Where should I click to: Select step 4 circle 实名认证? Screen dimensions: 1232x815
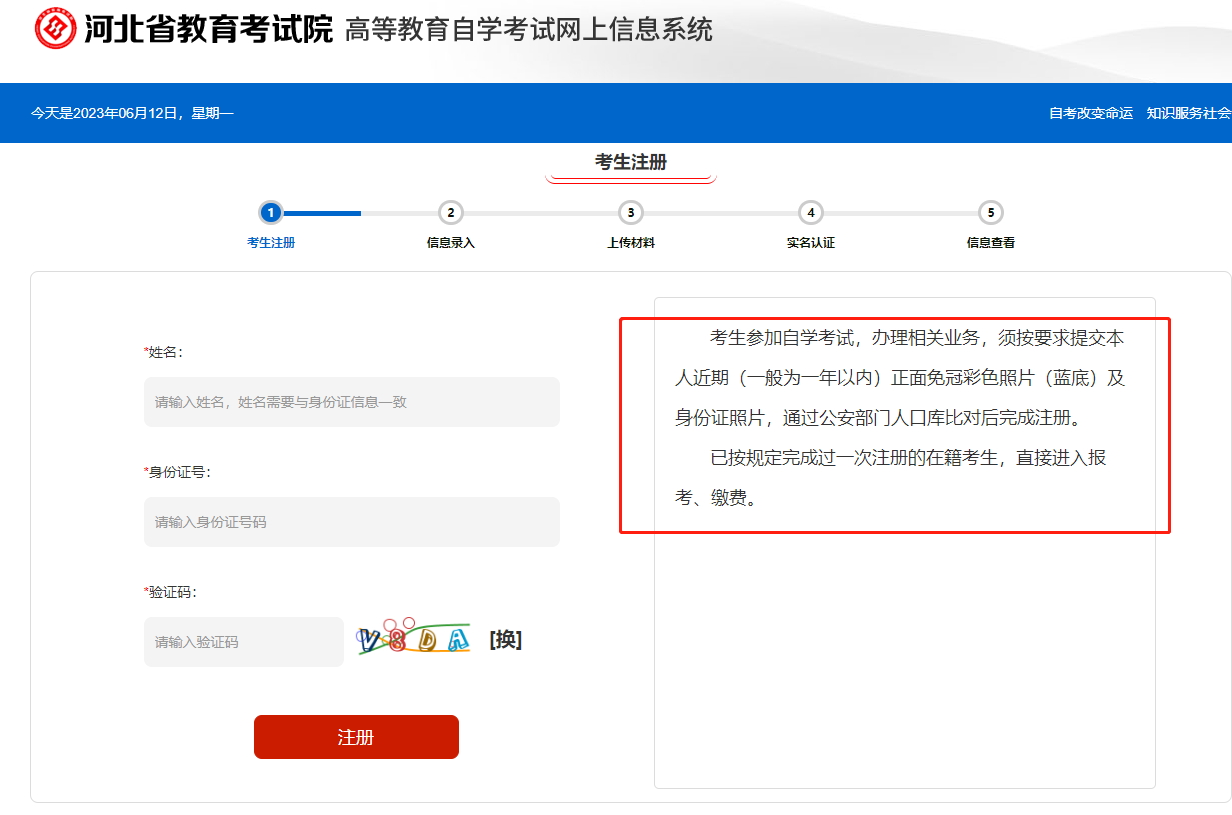pyautogui.click(x=810, y=212)
